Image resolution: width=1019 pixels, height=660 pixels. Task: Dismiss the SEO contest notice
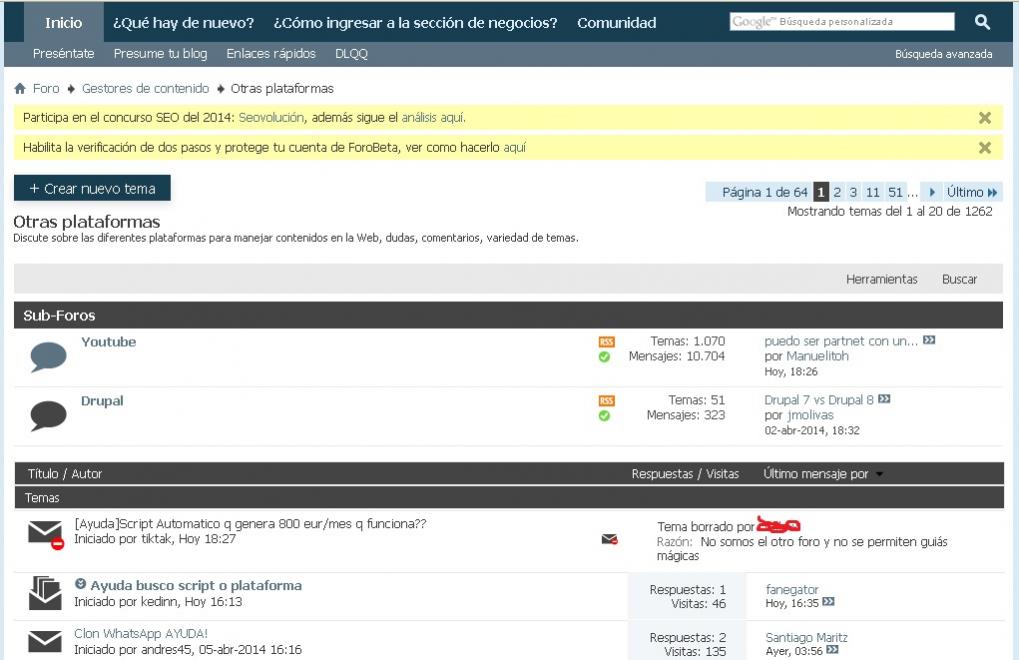pyautogui.click(x=984, y=118)
